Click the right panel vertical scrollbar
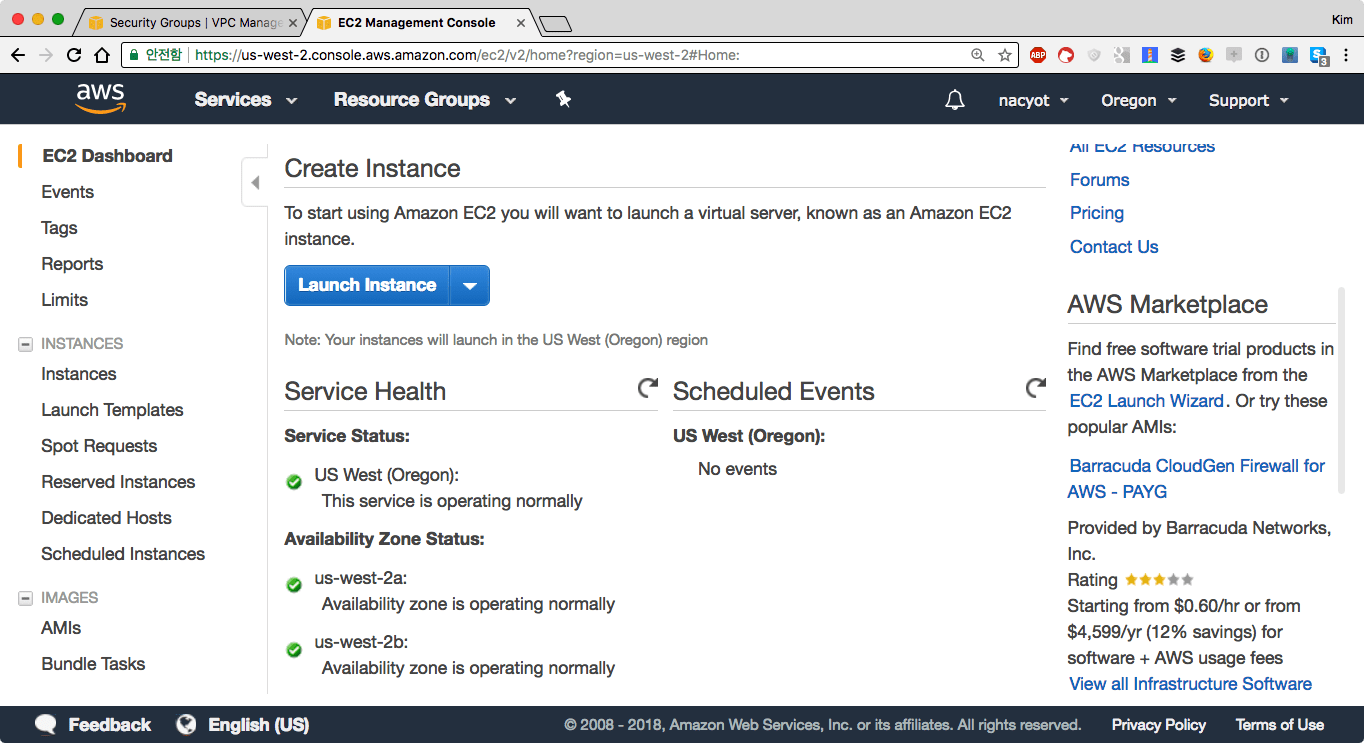The width and height of the screenshot is (1364, 743). [x=1341, y=390]
